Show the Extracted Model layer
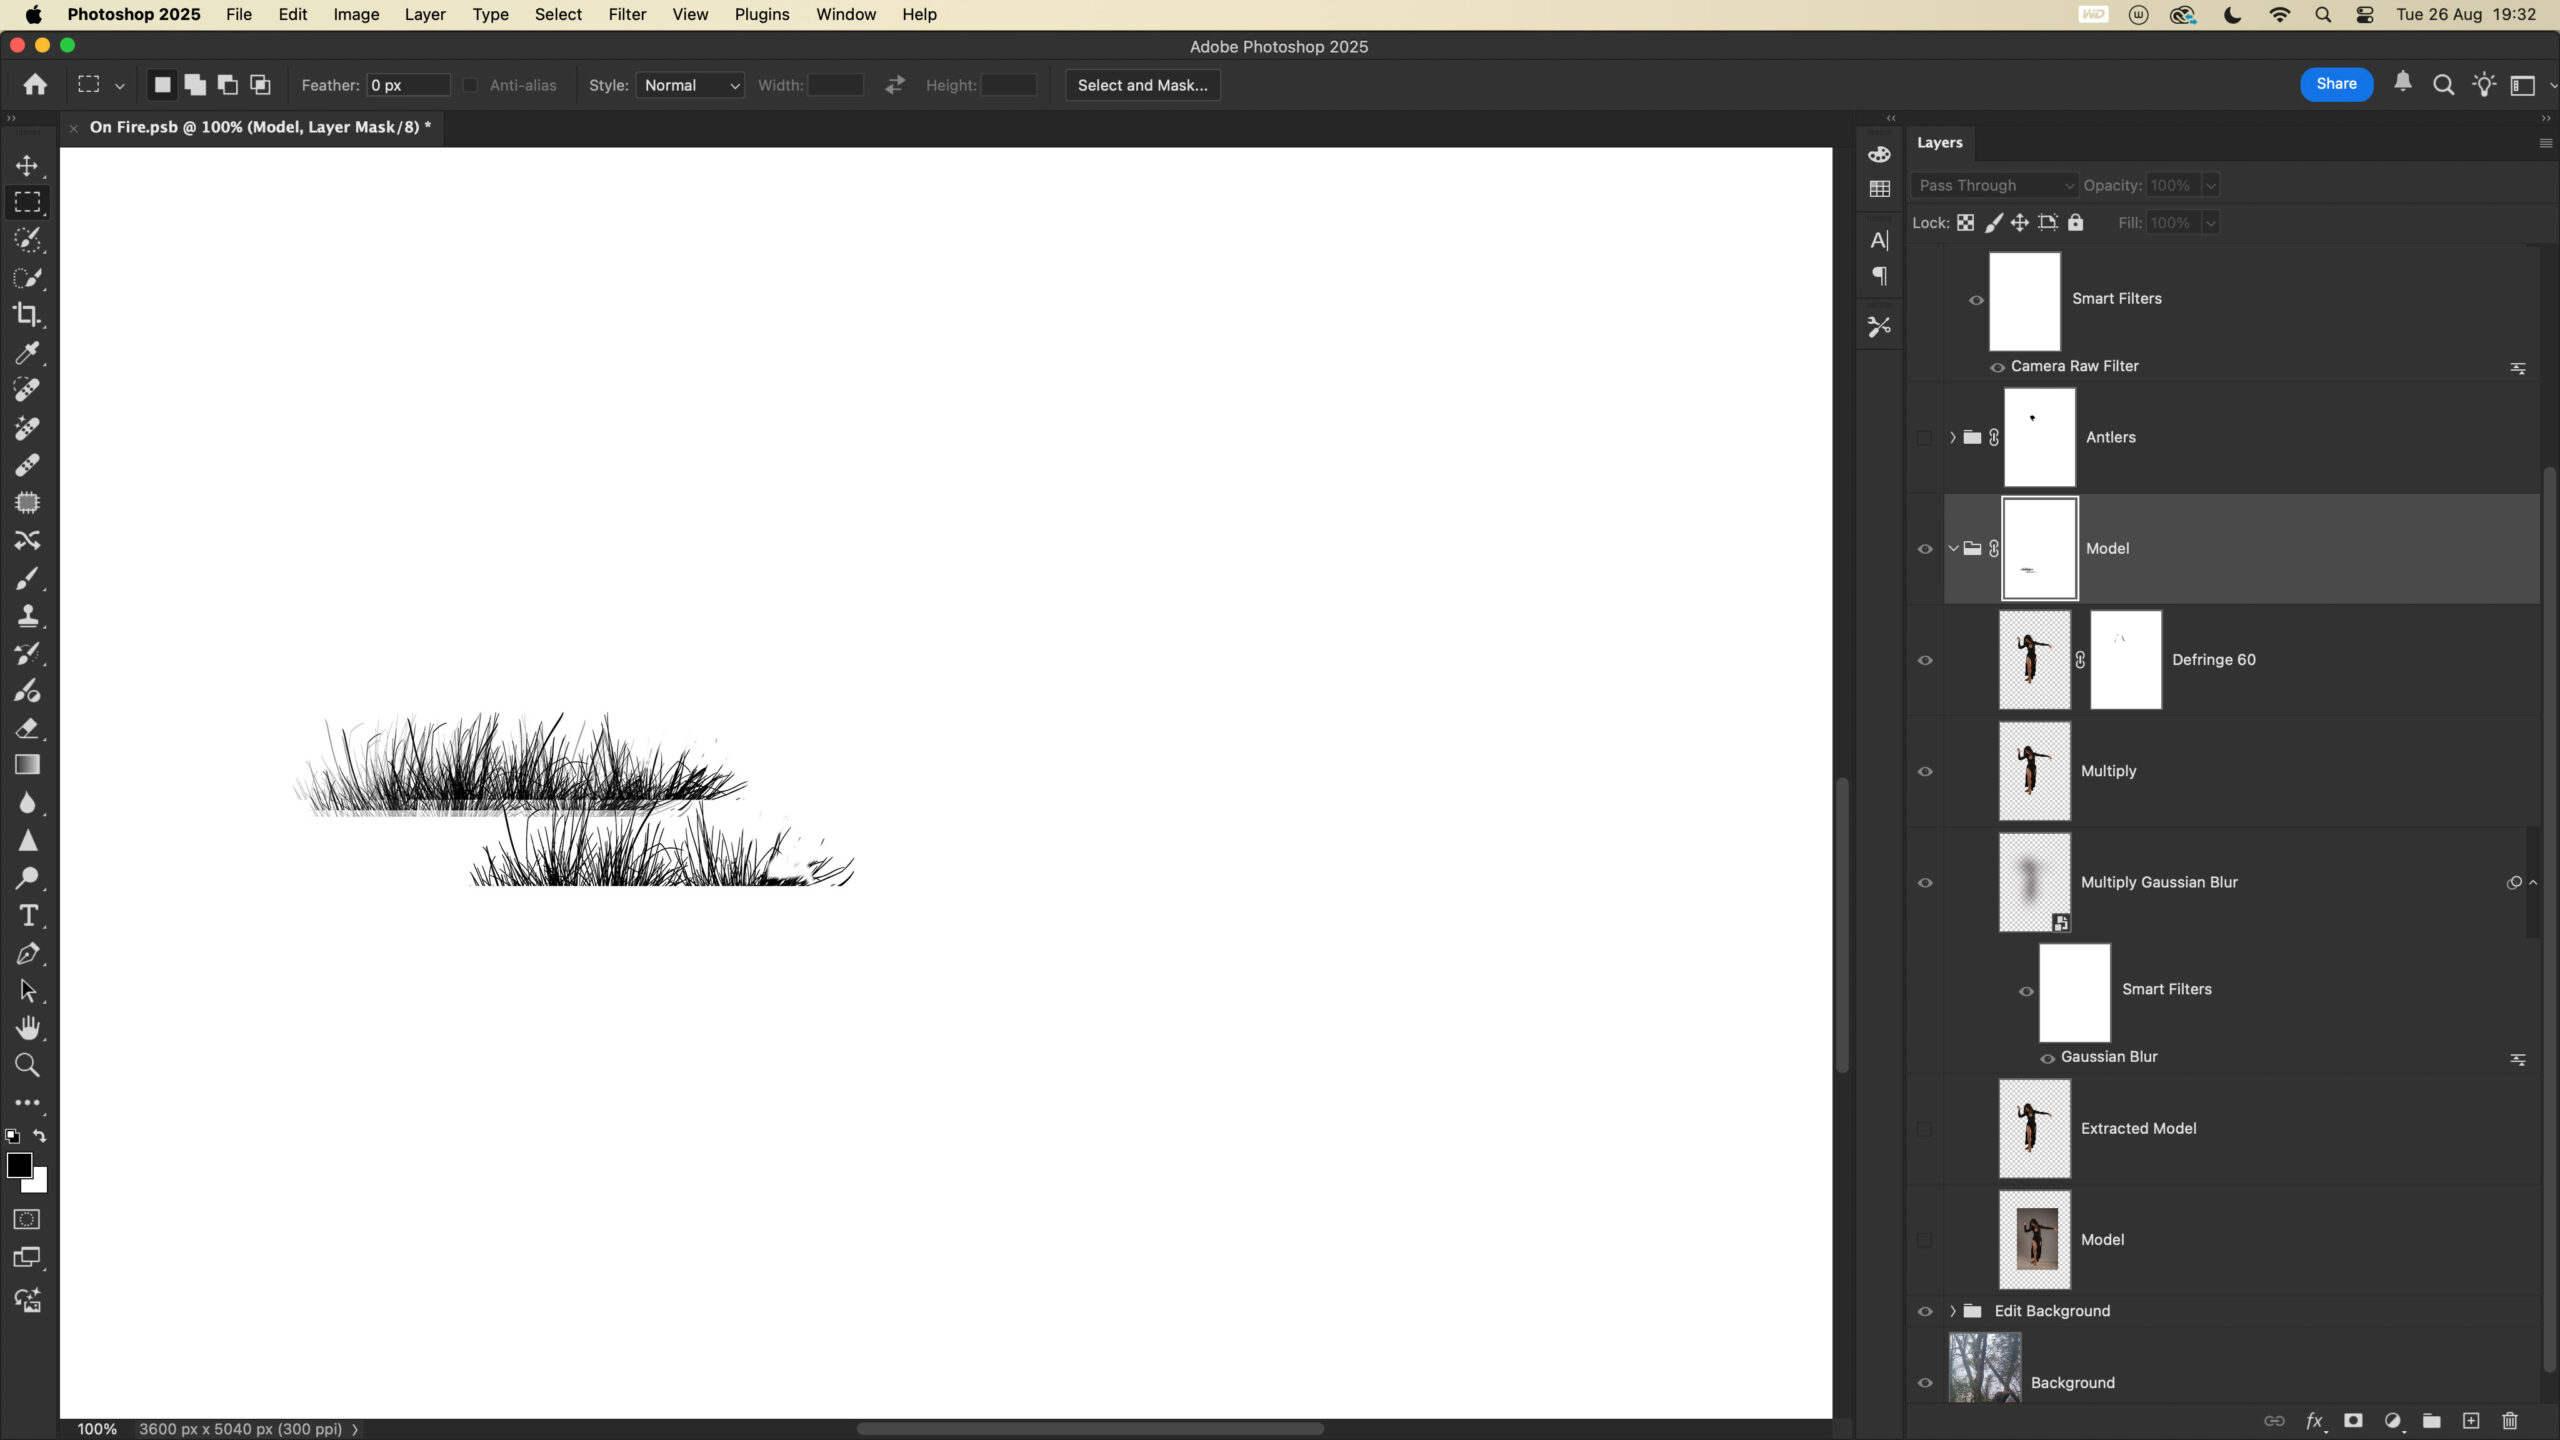 pos(1925,1129)
